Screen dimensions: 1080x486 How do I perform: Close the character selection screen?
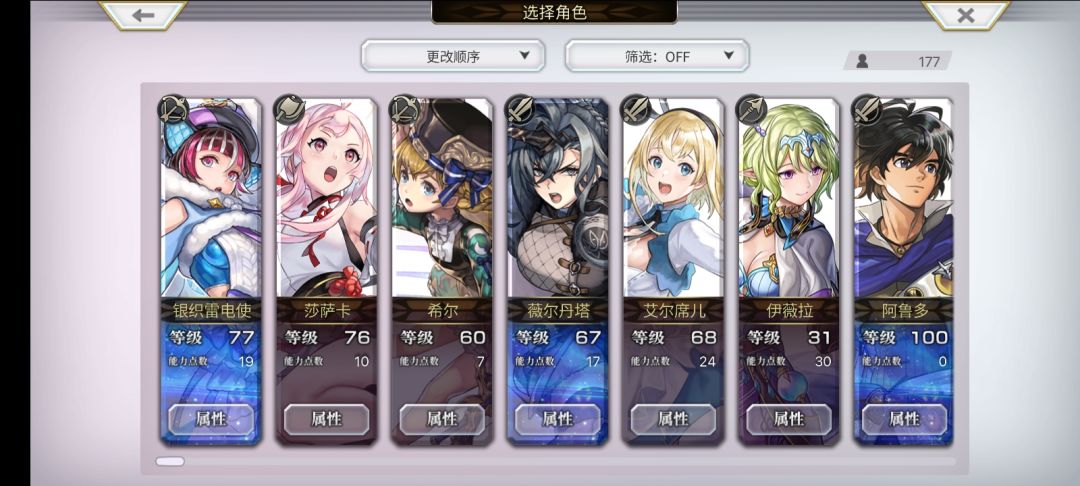pyautogui.click(x=966, y=15)
